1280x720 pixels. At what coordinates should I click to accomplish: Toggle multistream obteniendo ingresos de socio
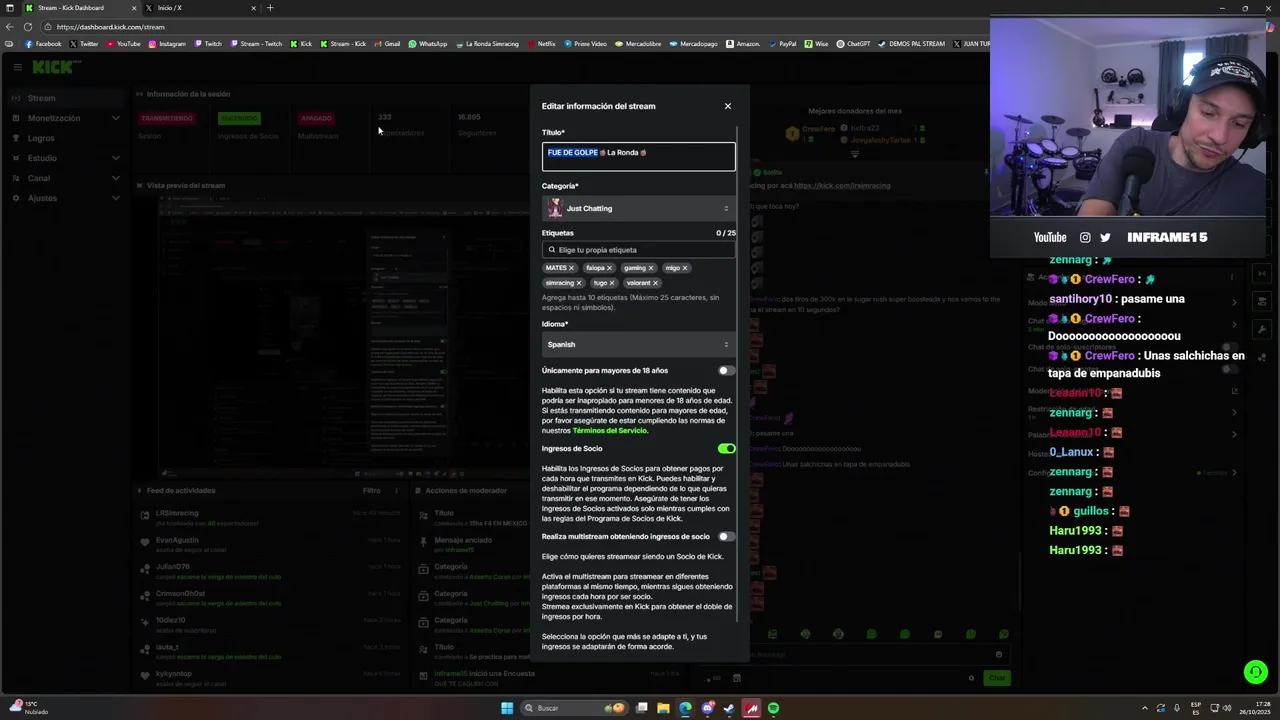click(x=726, y=537)
